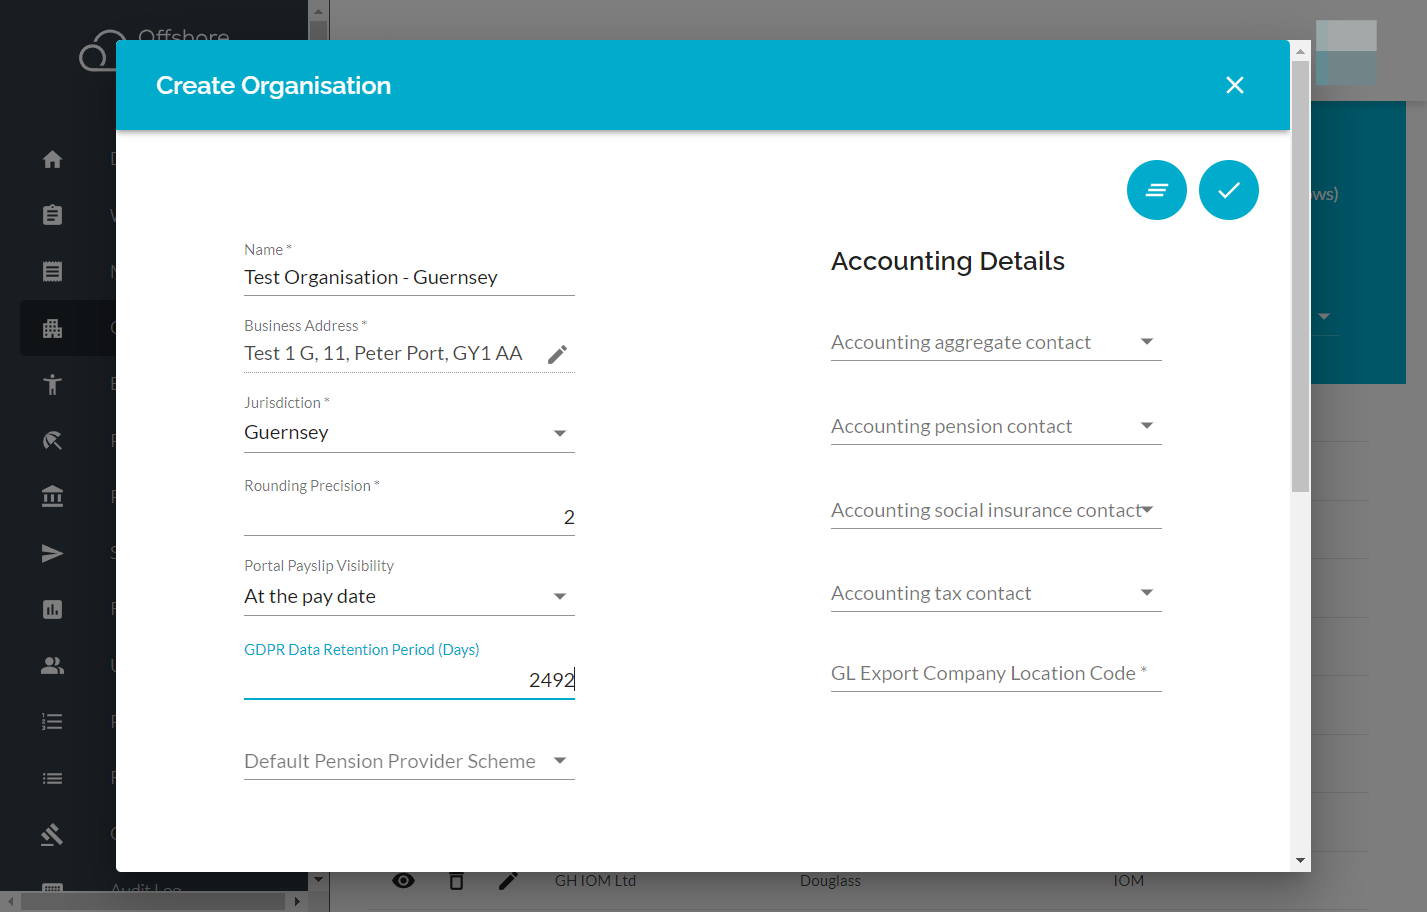Open the bank building icon in sidebar

point(53,496)
